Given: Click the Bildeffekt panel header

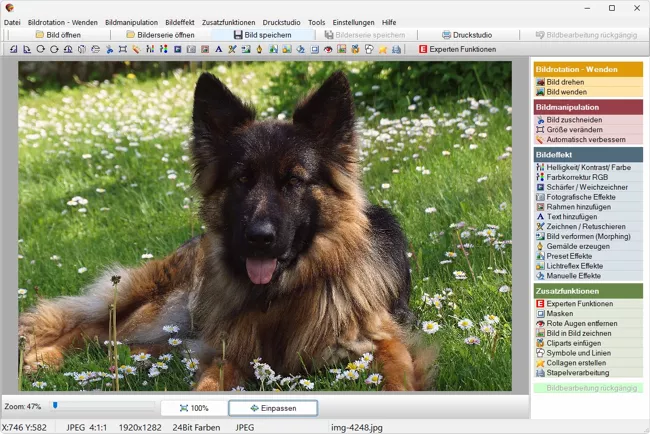Looking at the screenshot, I should pyautogui.click(x=588, y=155).
